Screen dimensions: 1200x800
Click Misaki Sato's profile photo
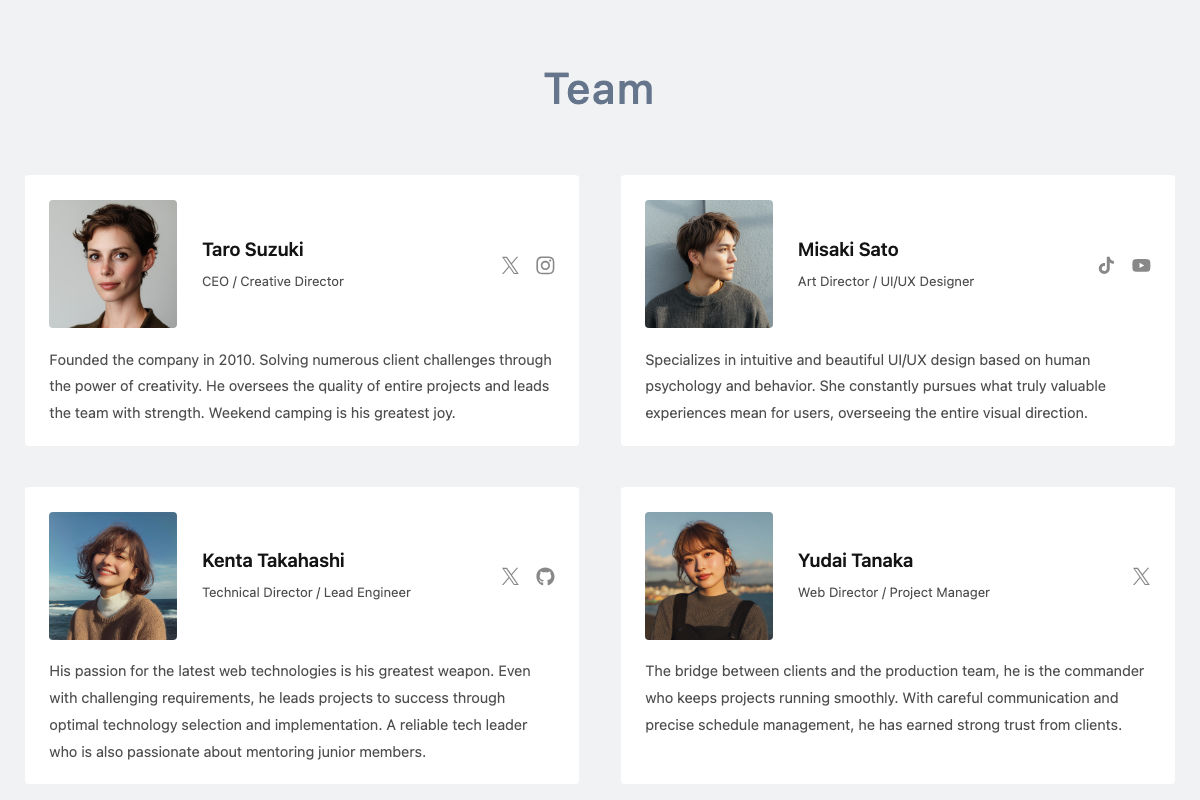(709, 264)
